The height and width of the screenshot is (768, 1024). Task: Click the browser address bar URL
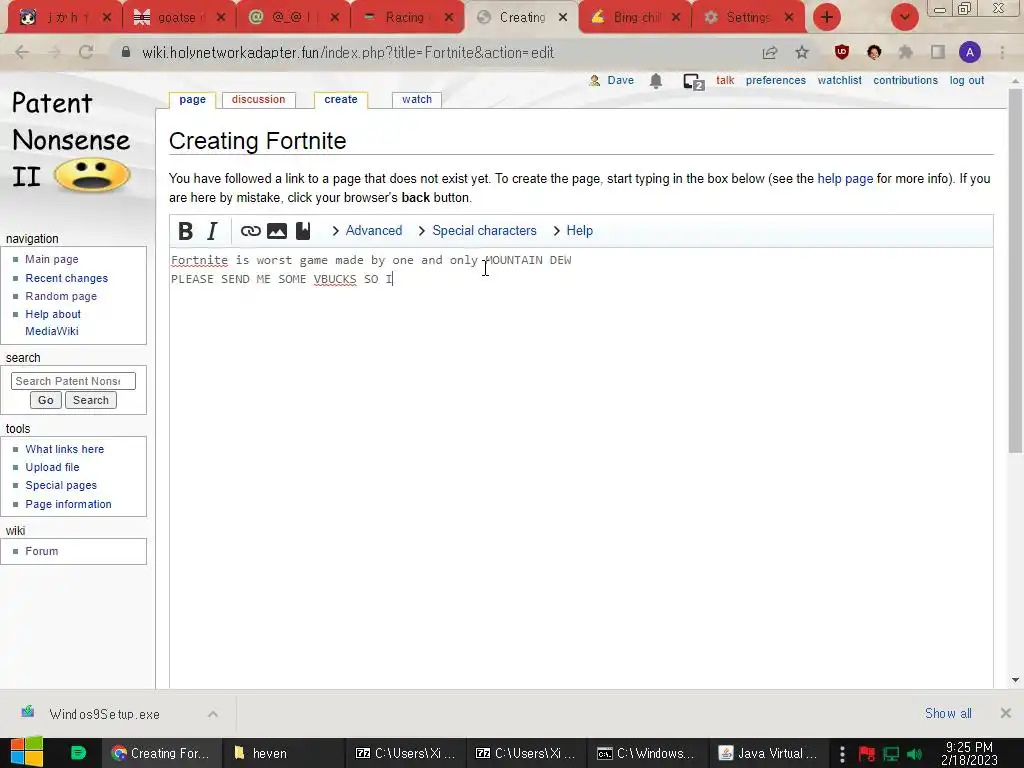coord(348,52)
